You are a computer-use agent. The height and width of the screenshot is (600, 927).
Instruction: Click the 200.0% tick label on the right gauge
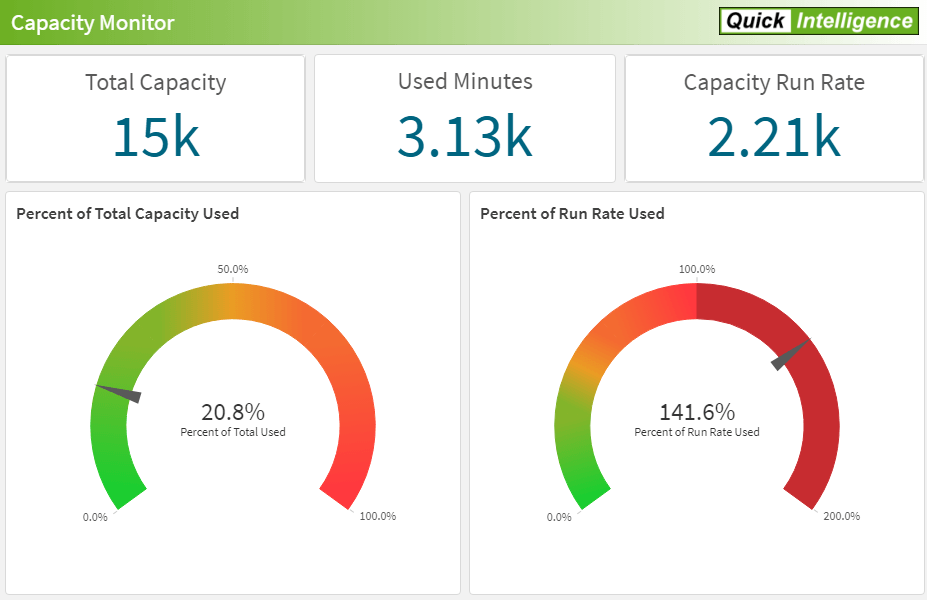tap(841, 516)
